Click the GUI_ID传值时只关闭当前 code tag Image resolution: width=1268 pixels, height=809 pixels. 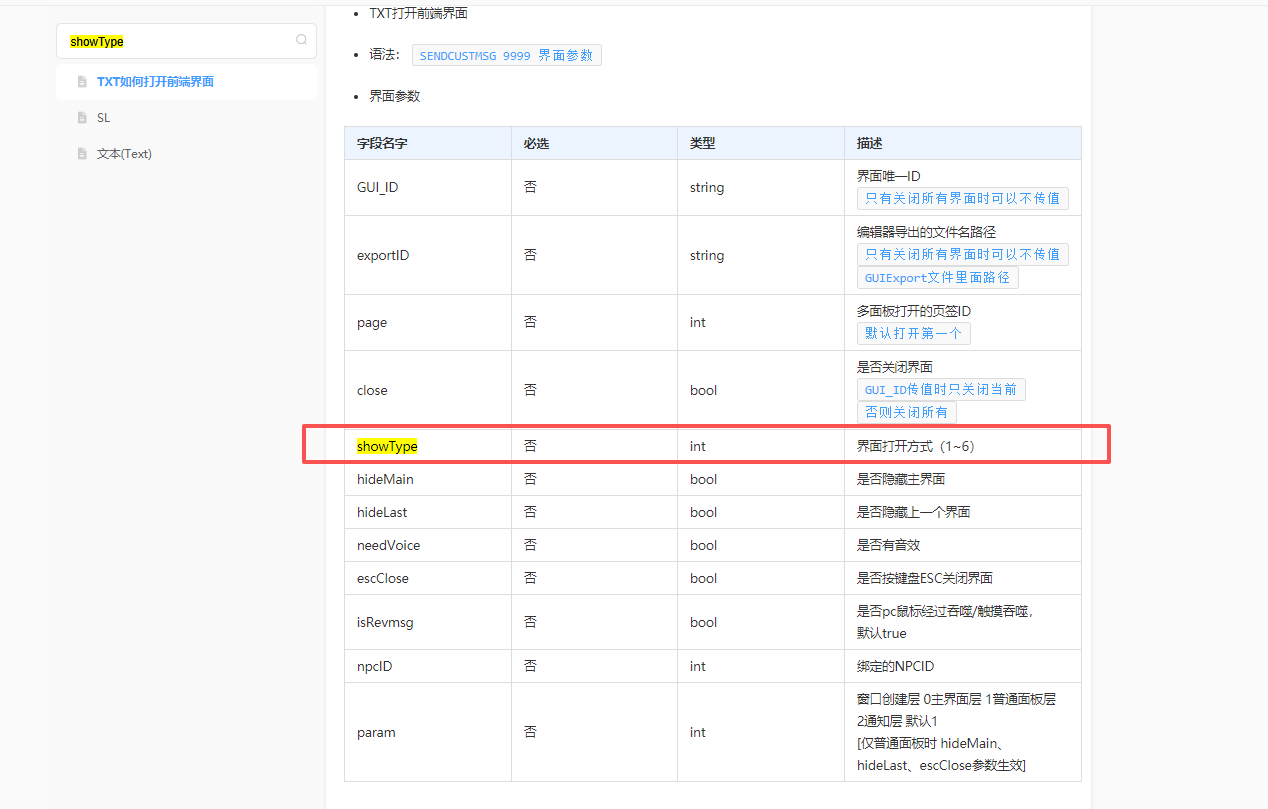[x=940, y=389]
